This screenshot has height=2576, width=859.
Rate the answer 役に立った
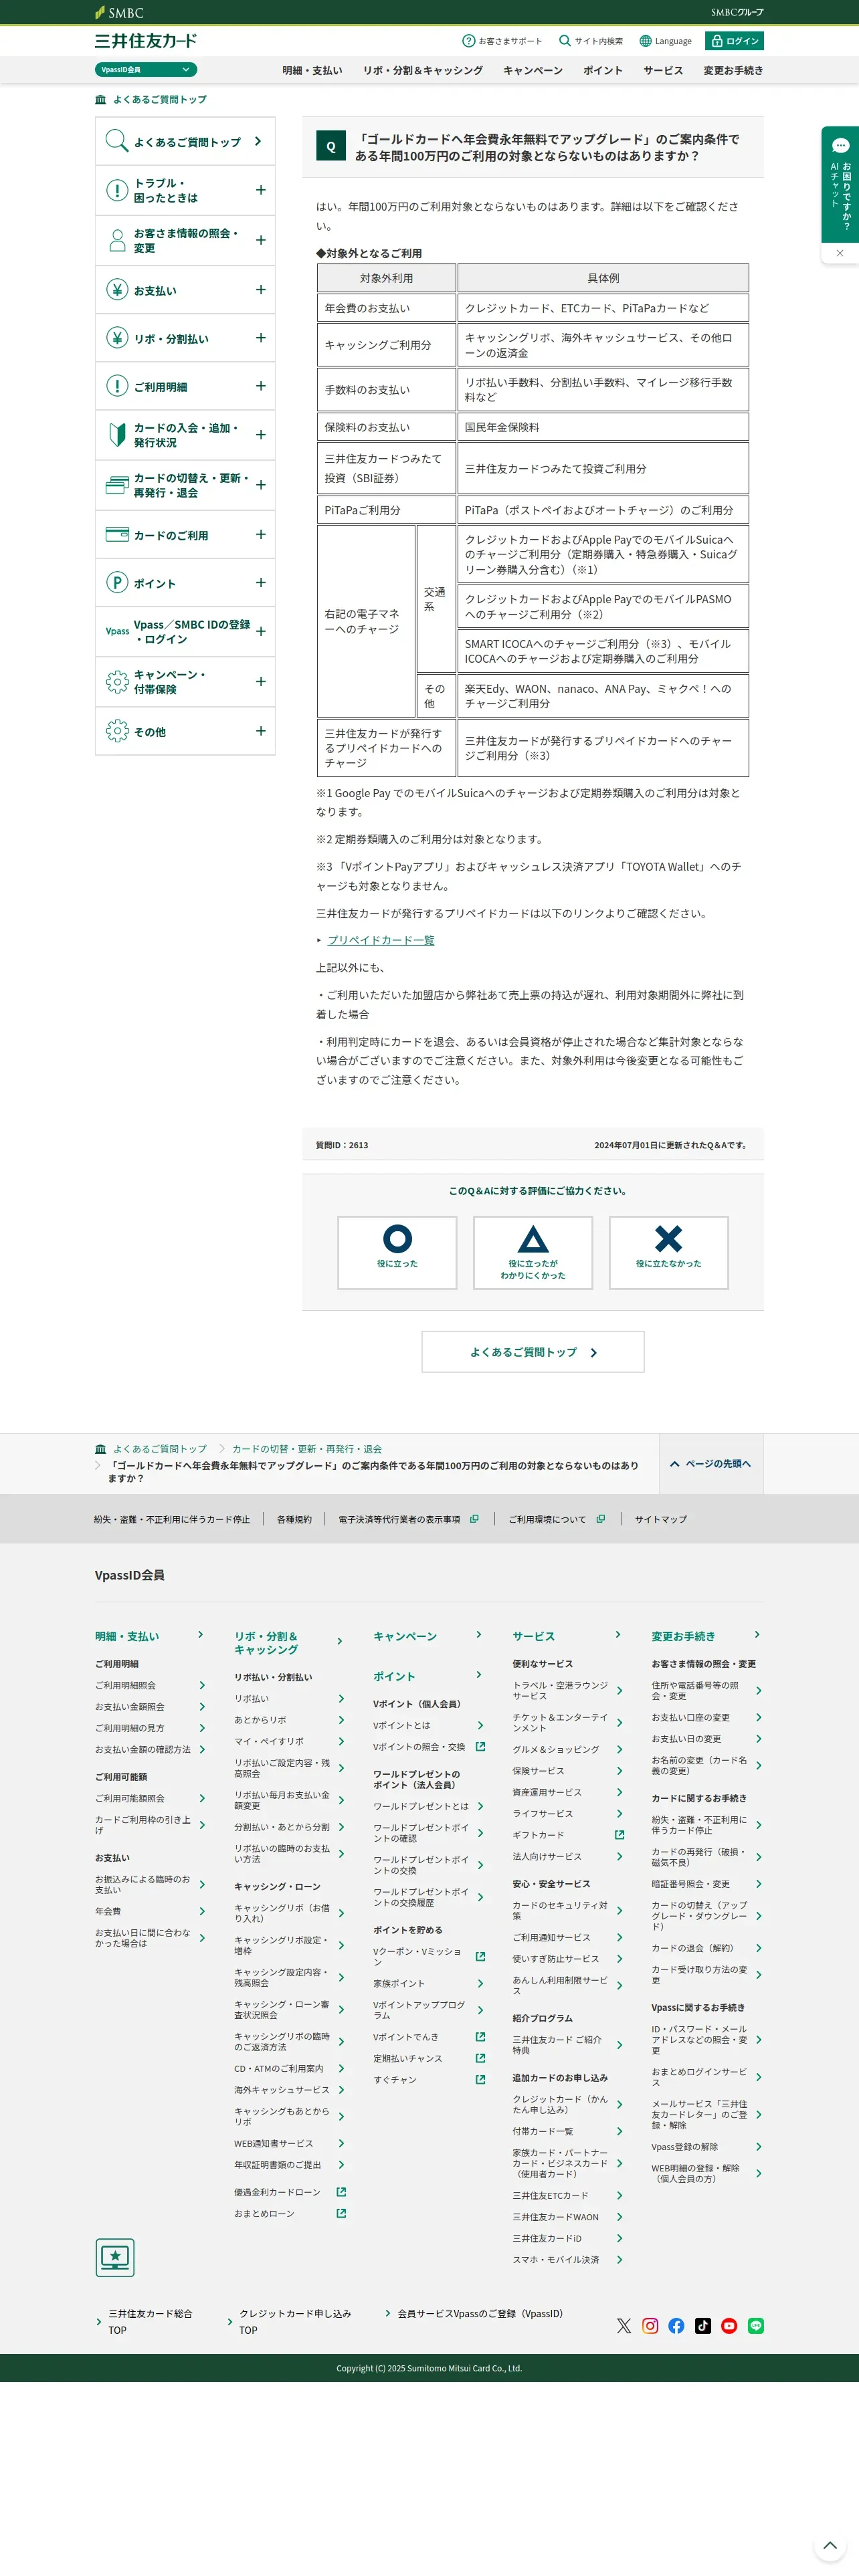tap(397, 1252)
